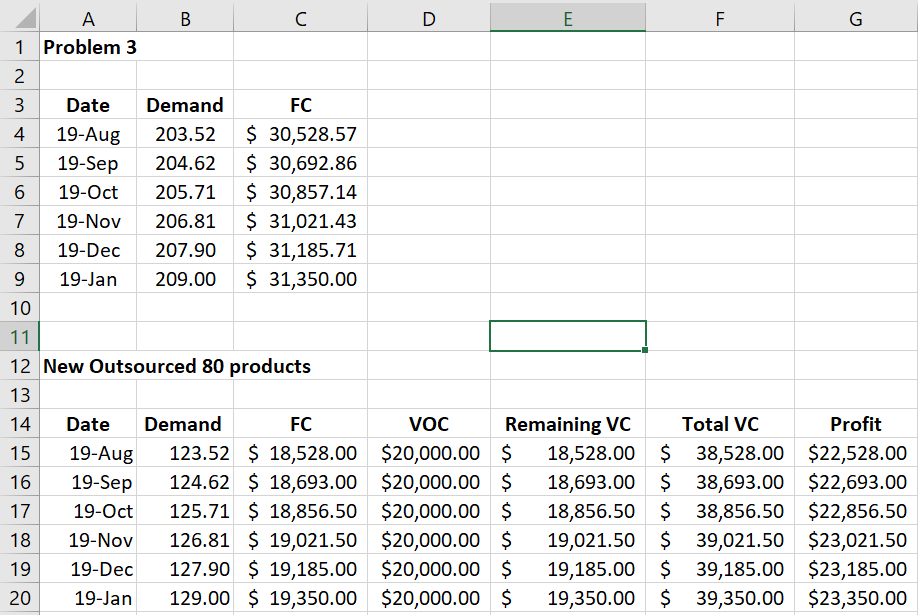Viewport: 918px width, 615px height.
Task: Select FC cell $30,528.57
Action: [x=300, y=134]
